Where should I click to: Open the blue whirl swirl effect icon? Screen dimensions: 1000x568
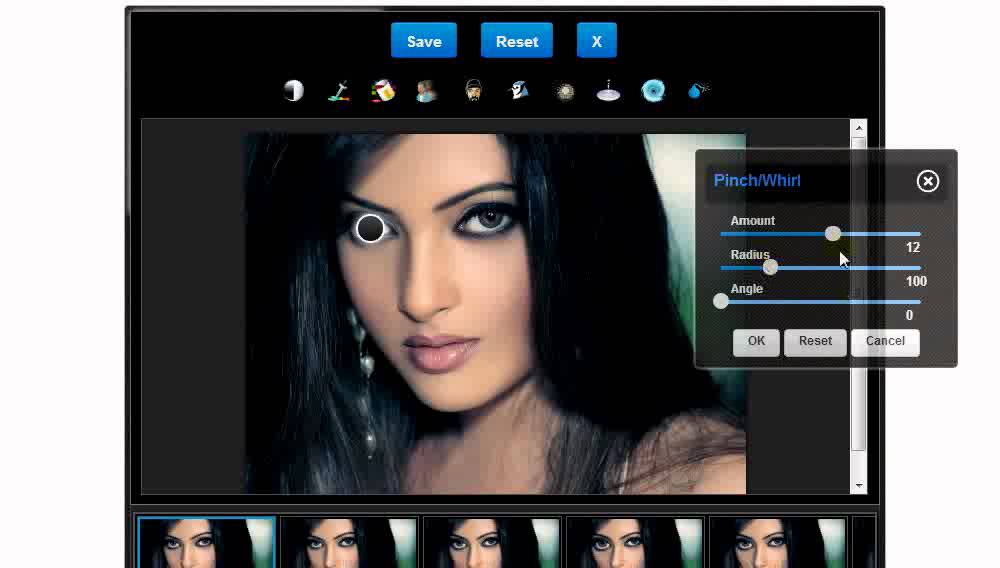(653, 91)
